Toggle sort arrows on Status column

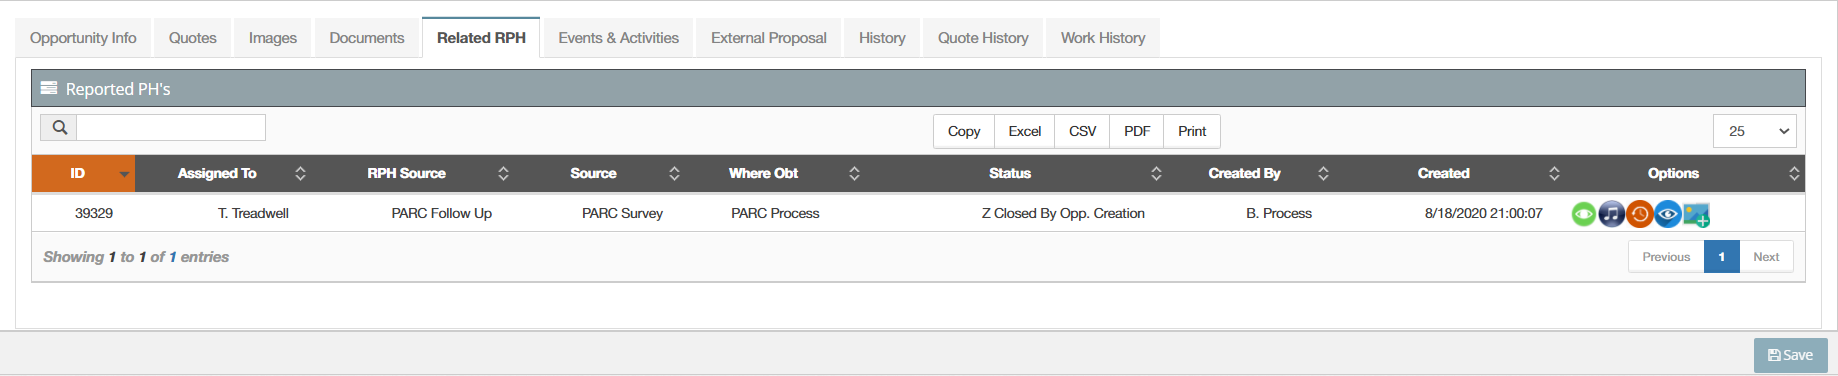tap(1156, 173)
